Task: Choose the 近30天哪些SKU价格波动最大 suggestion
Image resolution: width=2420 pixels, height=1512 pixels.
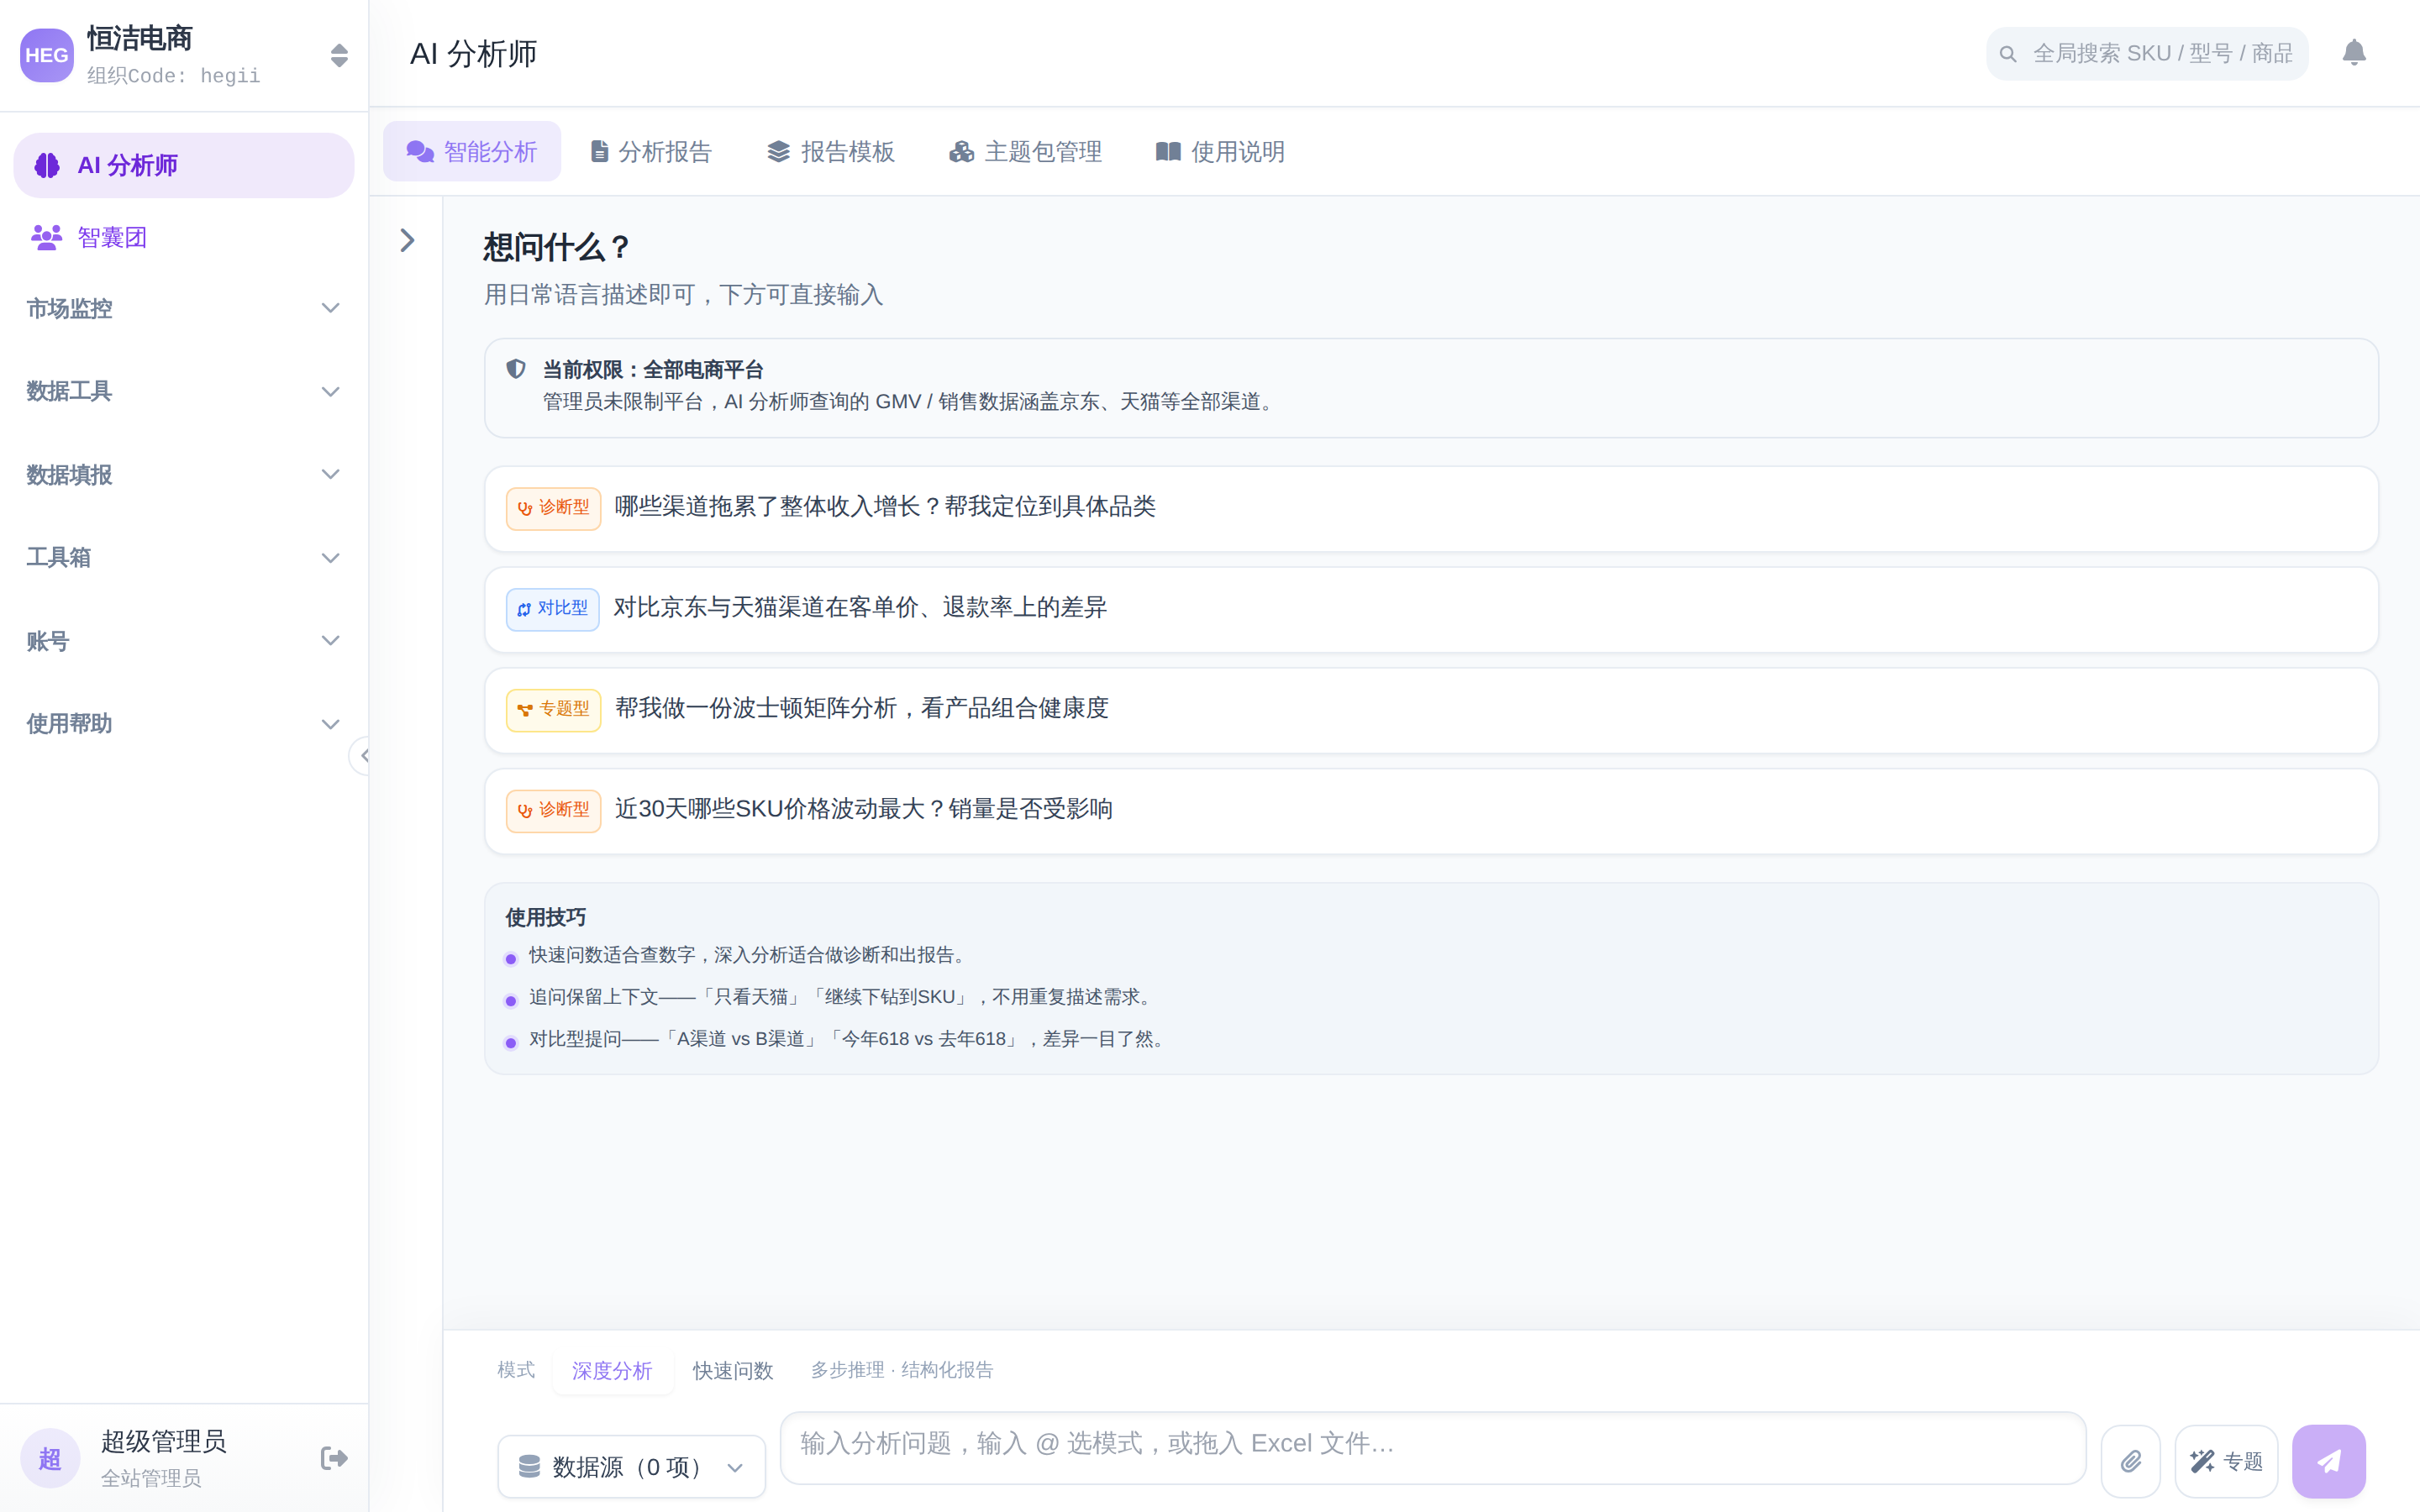Action: [x=1431, y=811]
